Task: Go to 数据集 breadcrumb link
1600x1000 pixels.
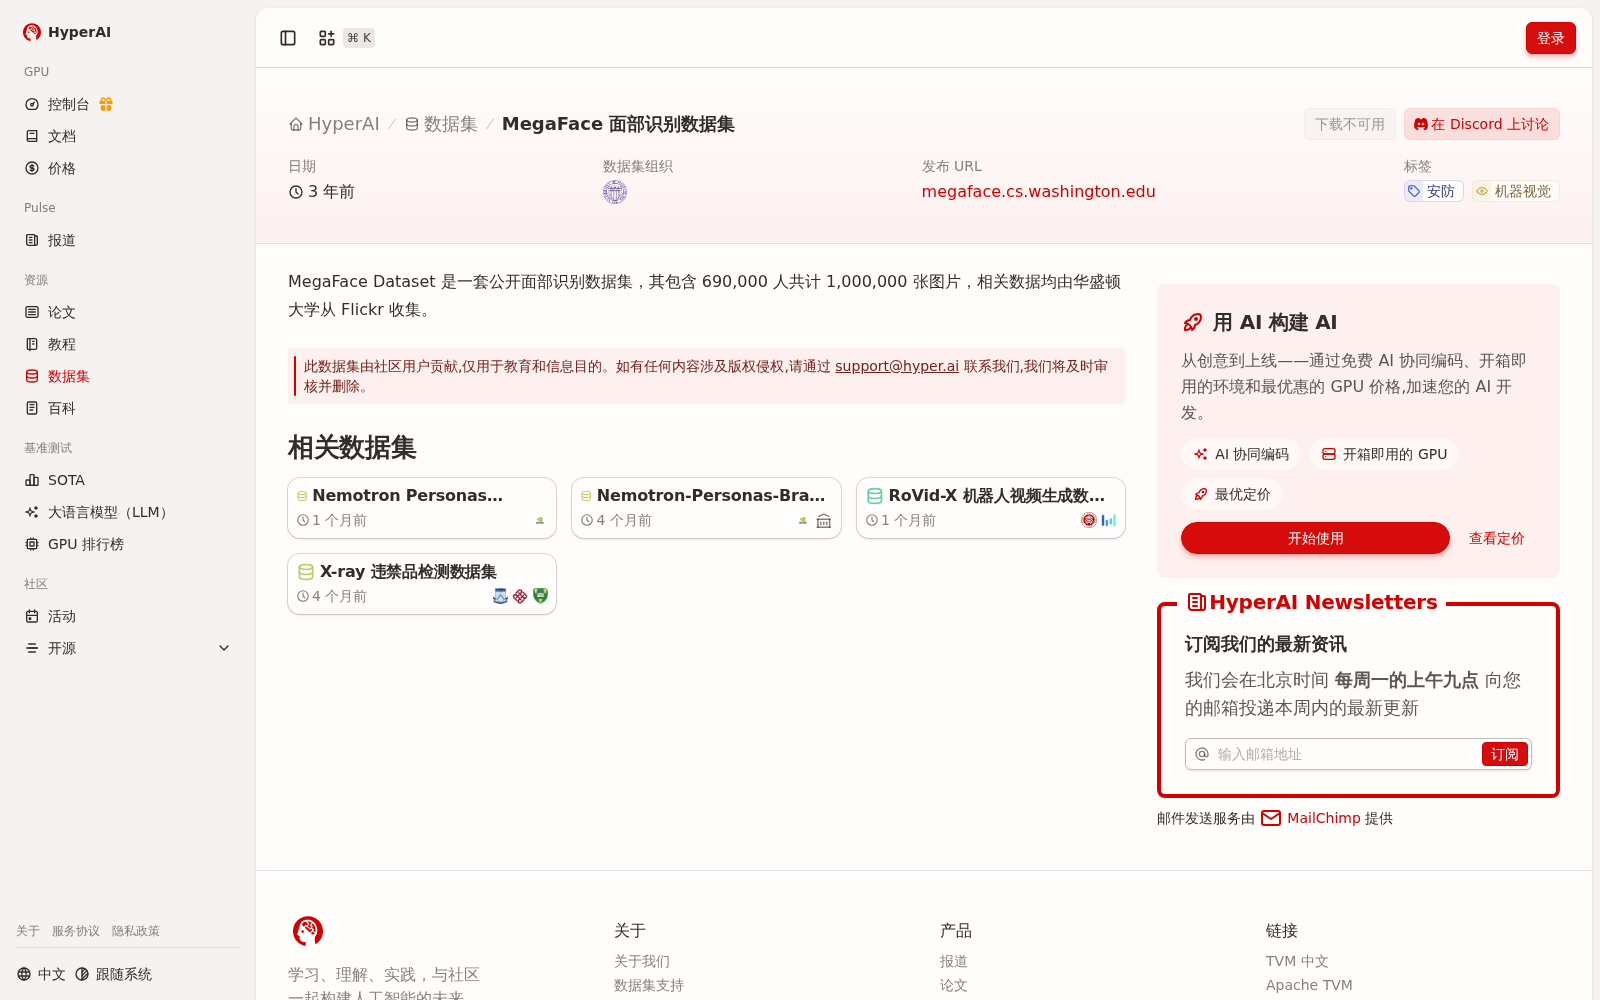Action: (x=441, y=124)
